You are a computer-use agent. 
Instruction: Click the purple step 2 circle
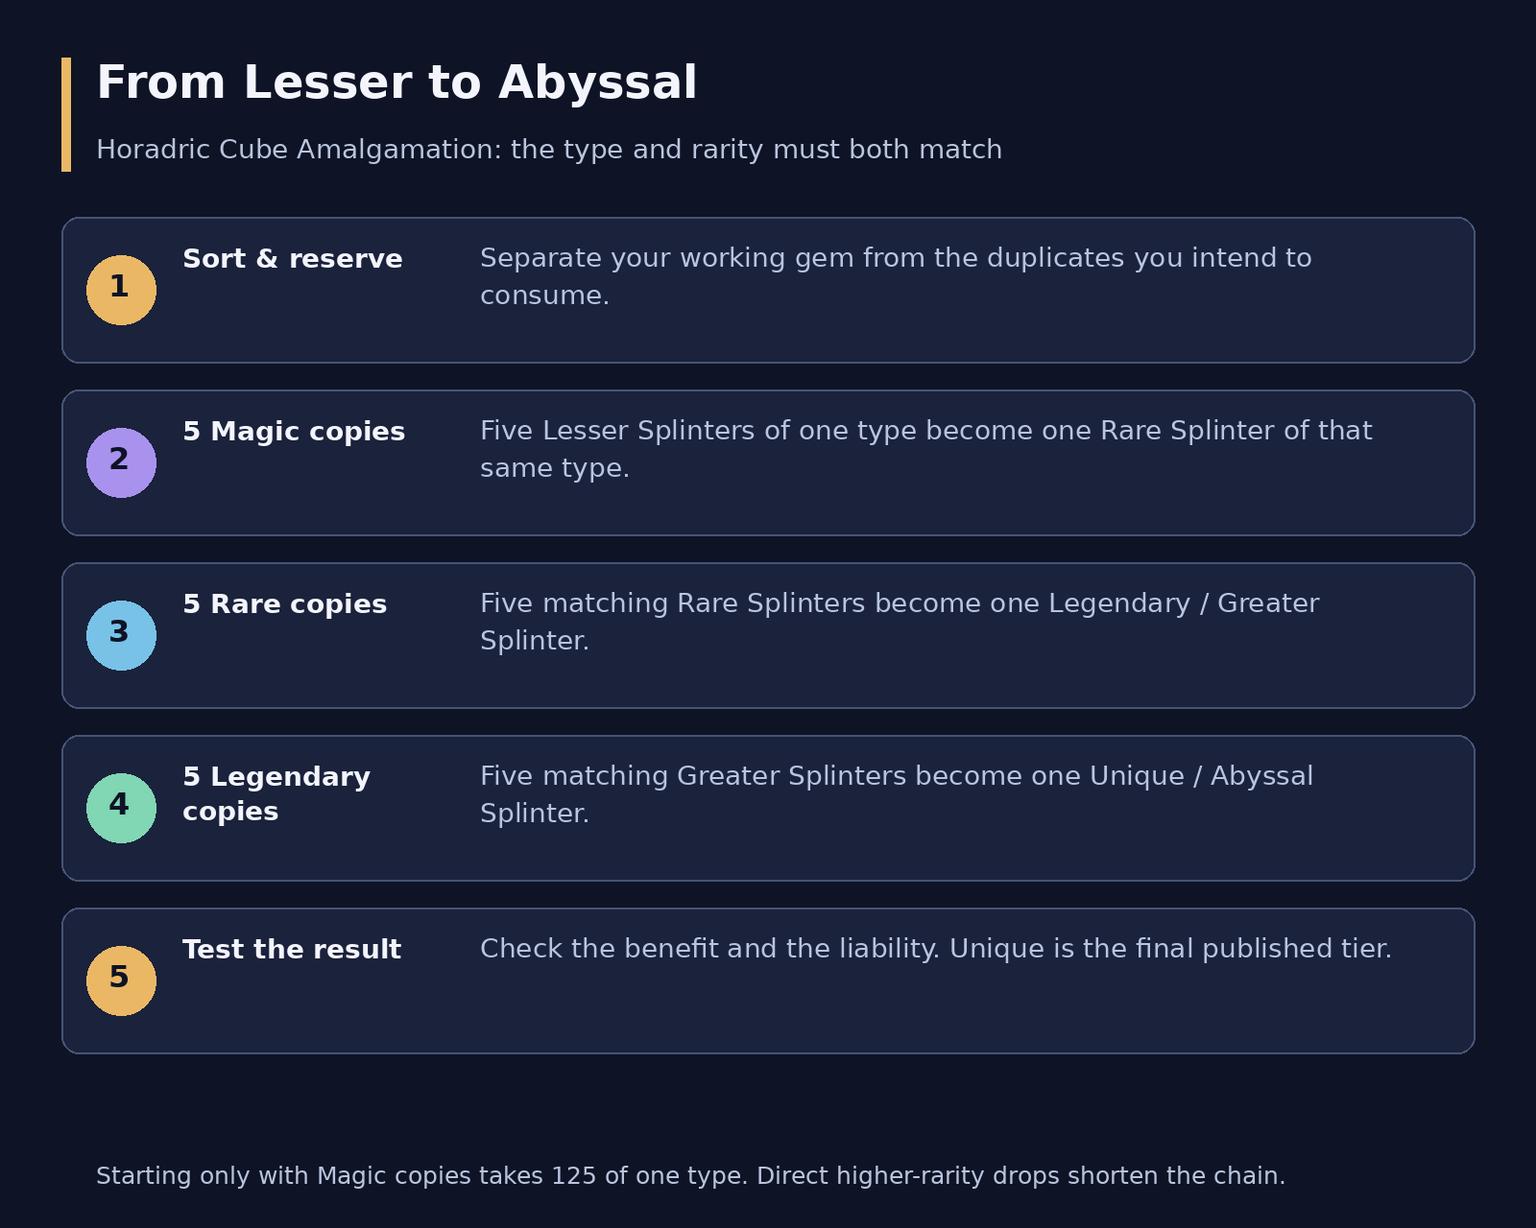[121, 463]
